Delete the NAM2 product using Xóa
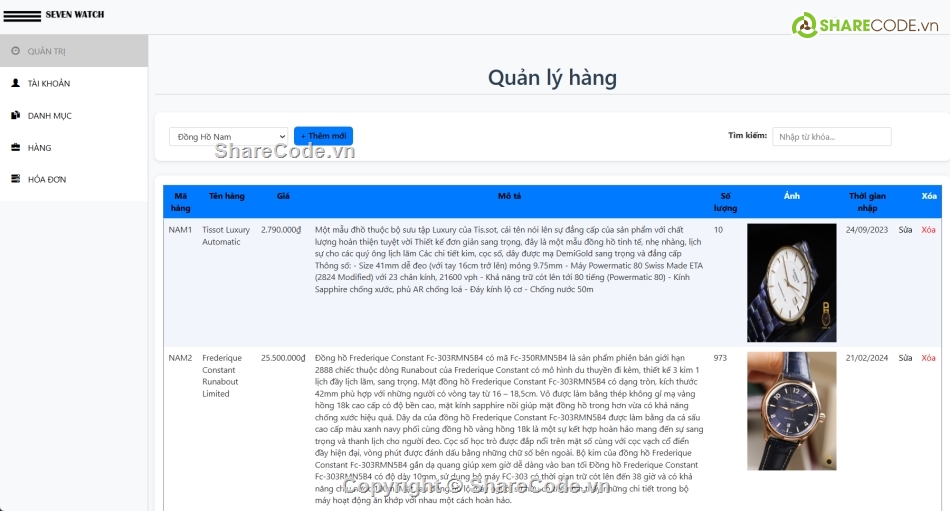The height and width of the screenshot is (511, 950). tap(928, 358)
